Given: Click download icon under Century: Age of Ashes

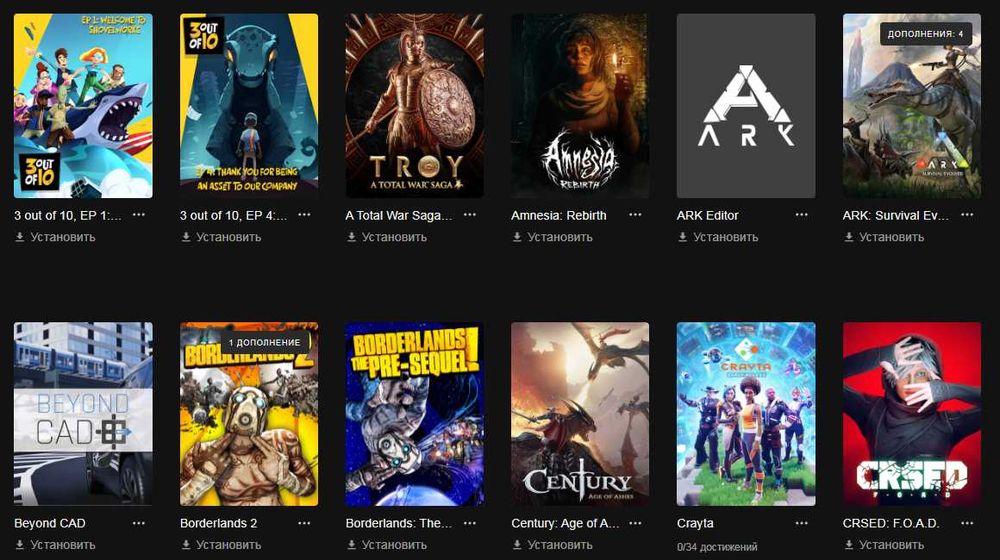Looking at the screenshot, I should (517, 545).
